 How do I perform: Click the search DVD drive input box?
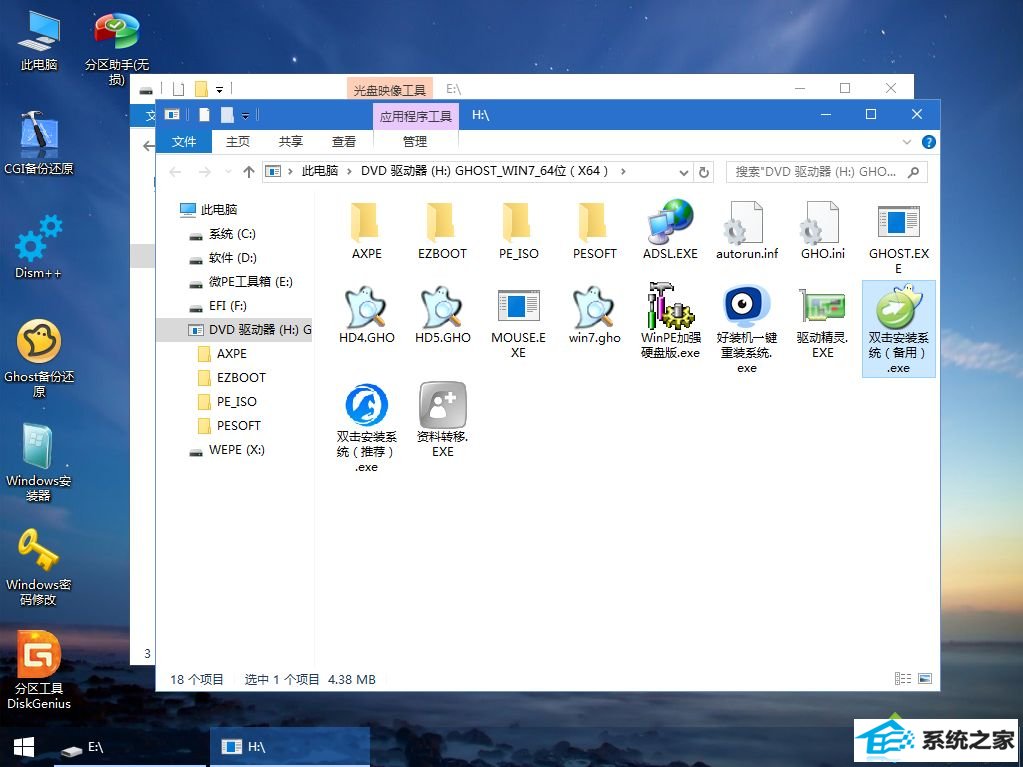click(817, 172)
